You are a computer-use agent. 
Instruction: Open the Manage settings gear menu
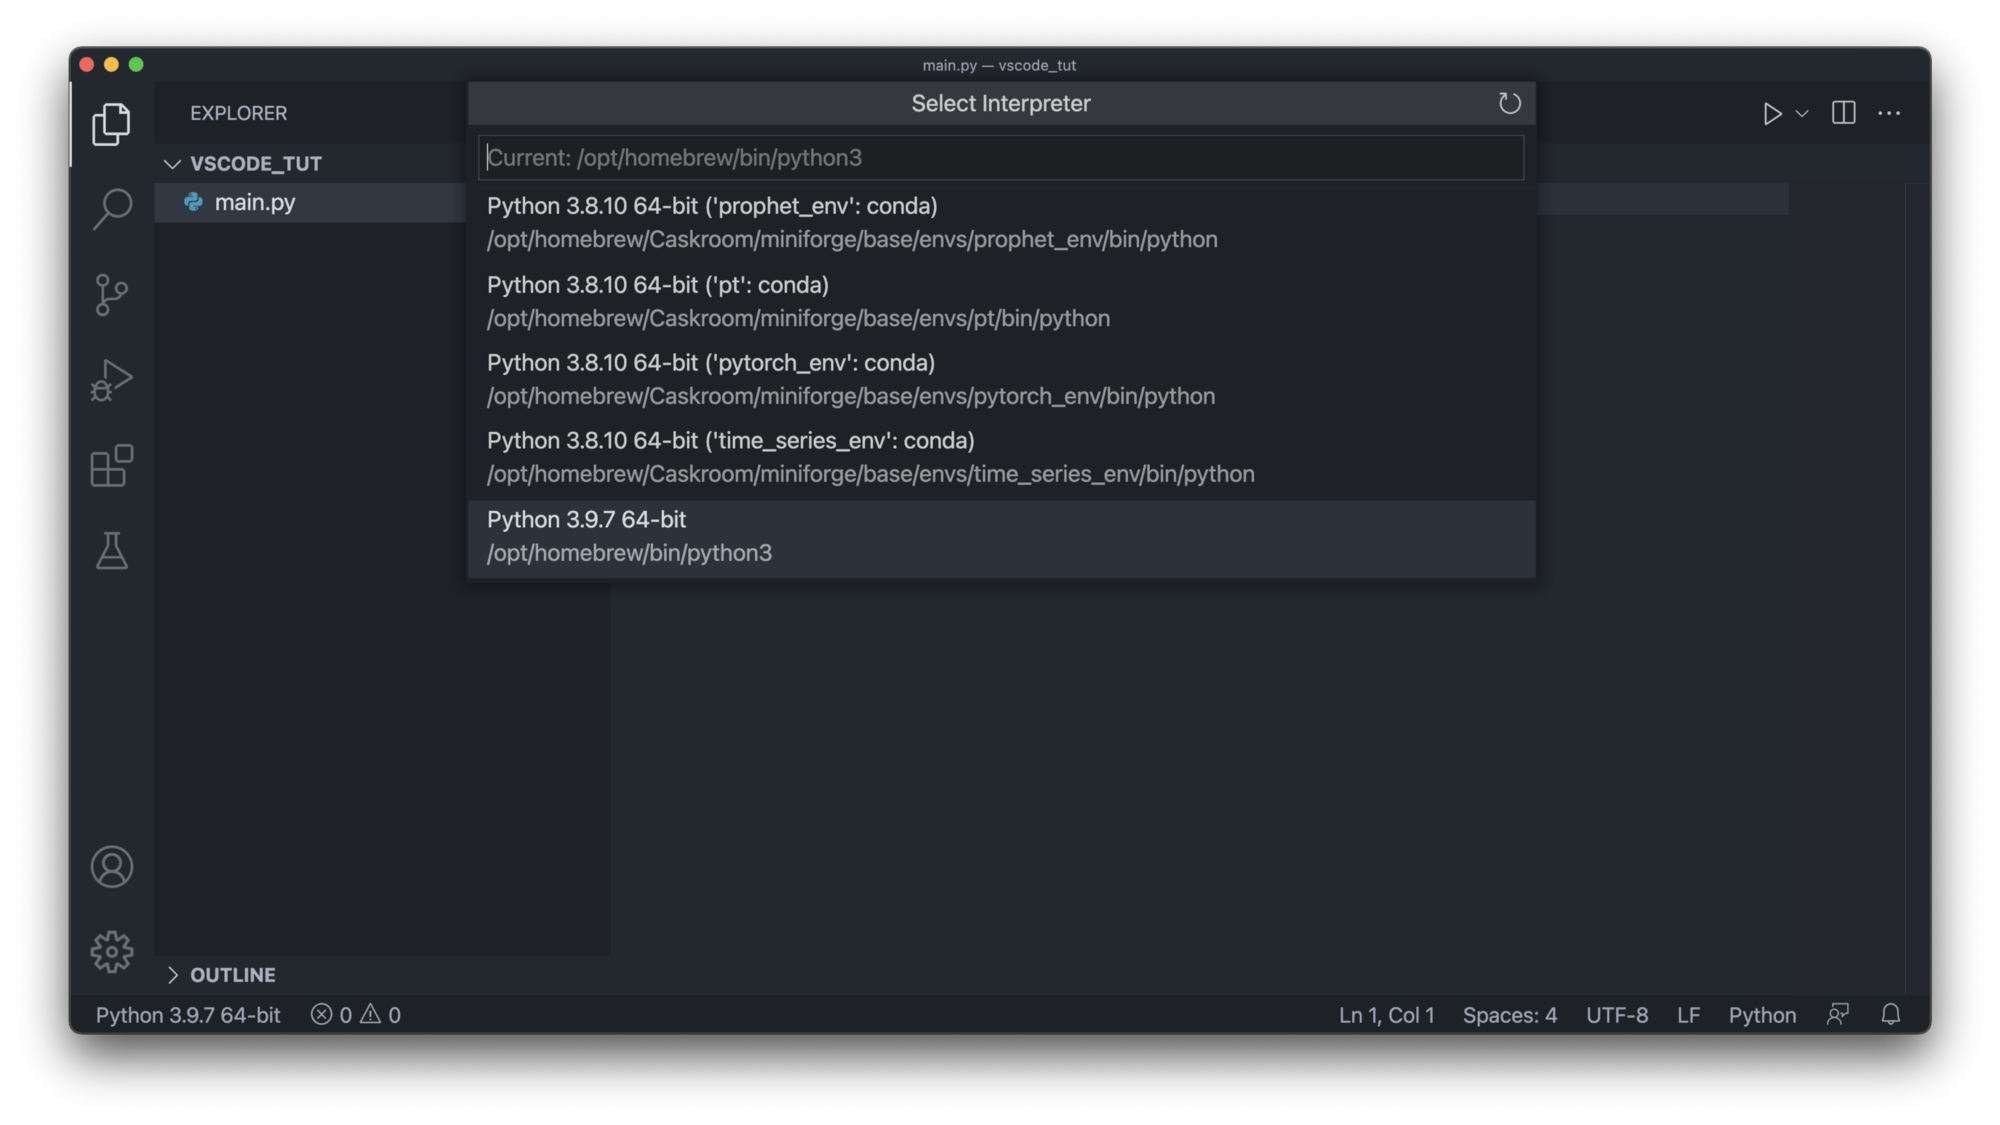(111, 951)
